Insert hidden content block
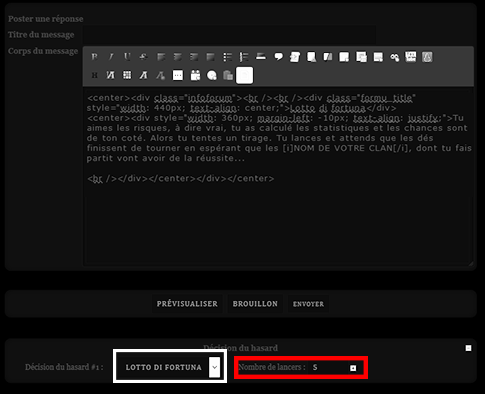Screen dimensions: 485x394 pyautogui.click(x=328, y=57)
